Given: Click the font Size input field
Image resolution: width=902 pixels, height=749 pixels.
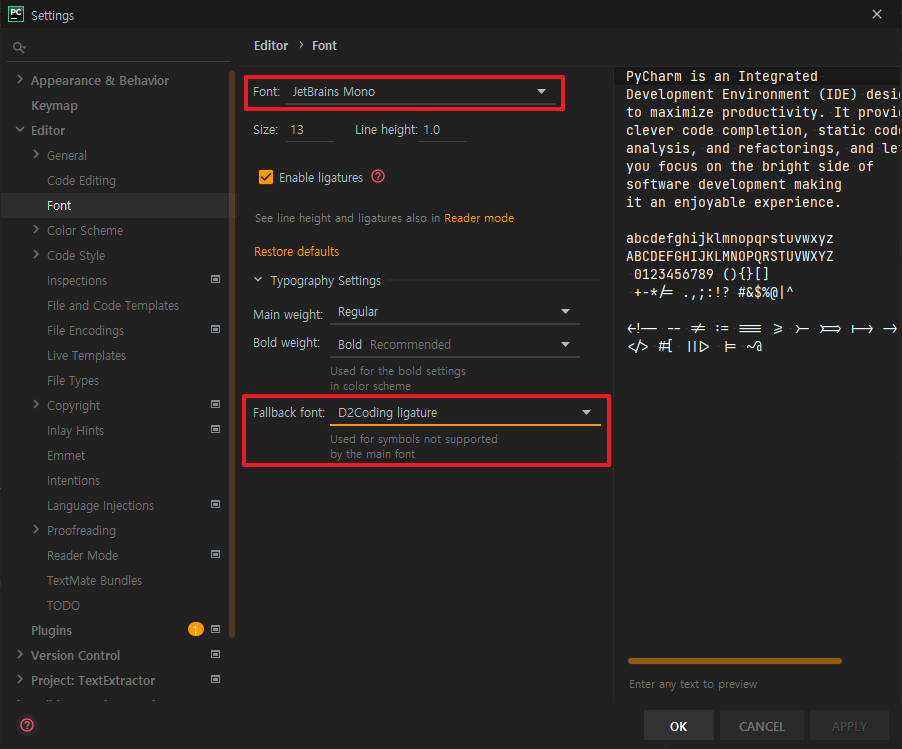Looking at the screenshot, I should coord(309,130).
